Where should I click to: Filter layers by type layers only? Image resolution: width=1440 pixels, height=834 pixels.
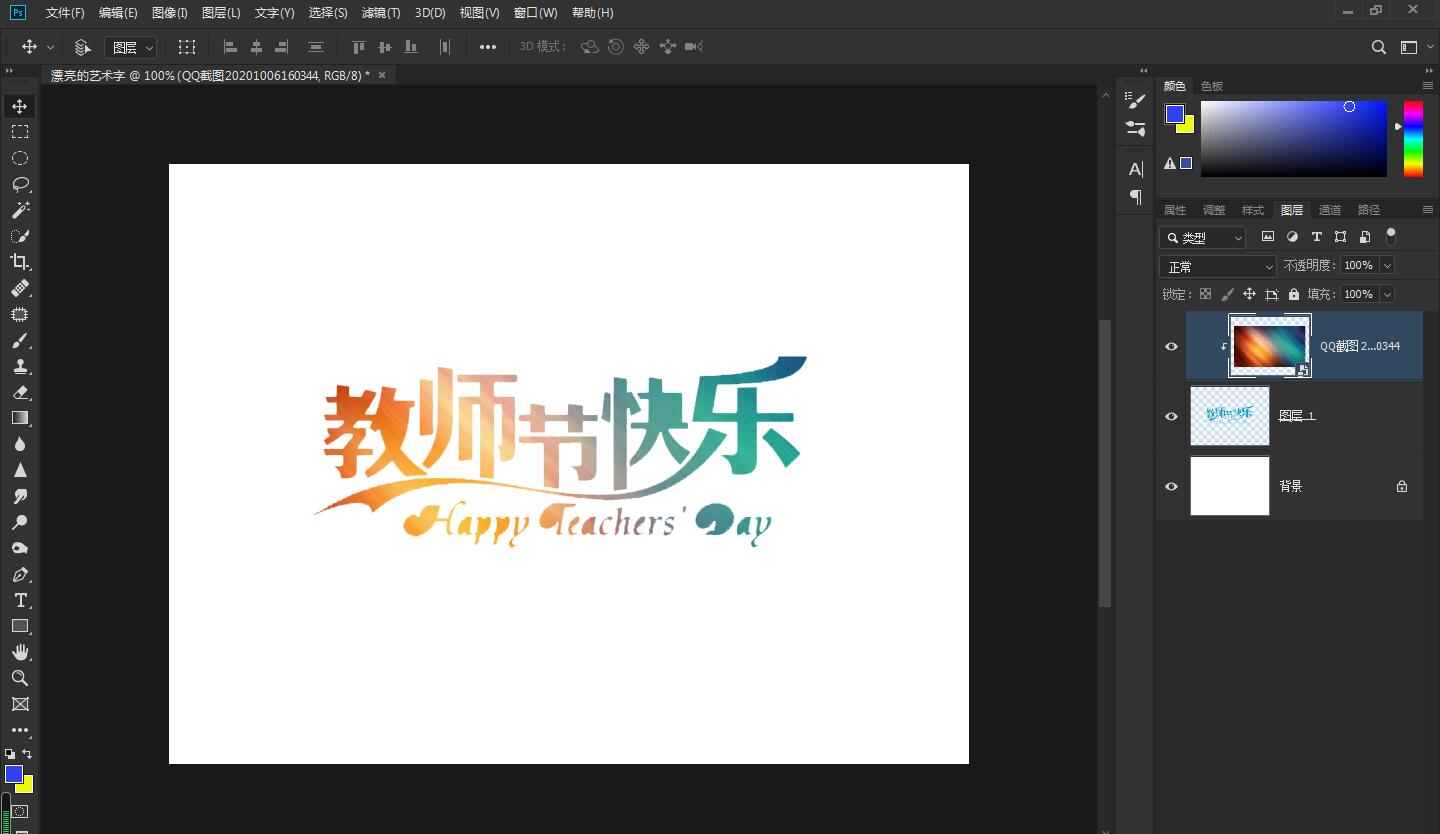(x=1317, y=236)
